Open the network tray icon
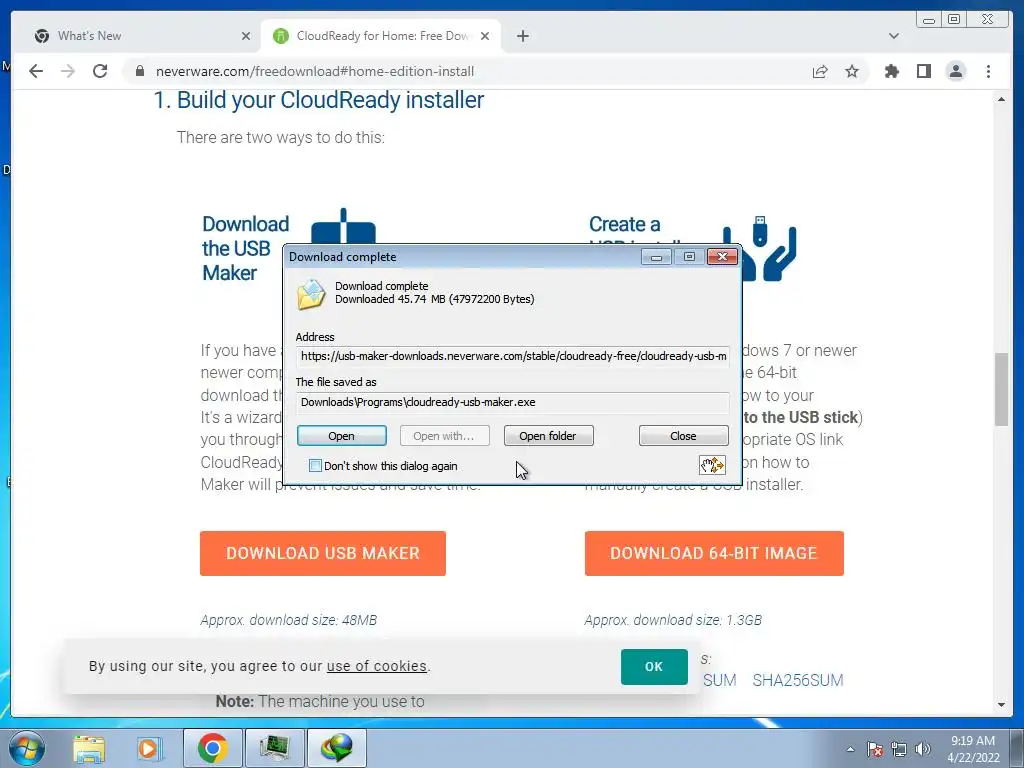The width and height of the screenshot is (1024, 768). tap(899, 749)
